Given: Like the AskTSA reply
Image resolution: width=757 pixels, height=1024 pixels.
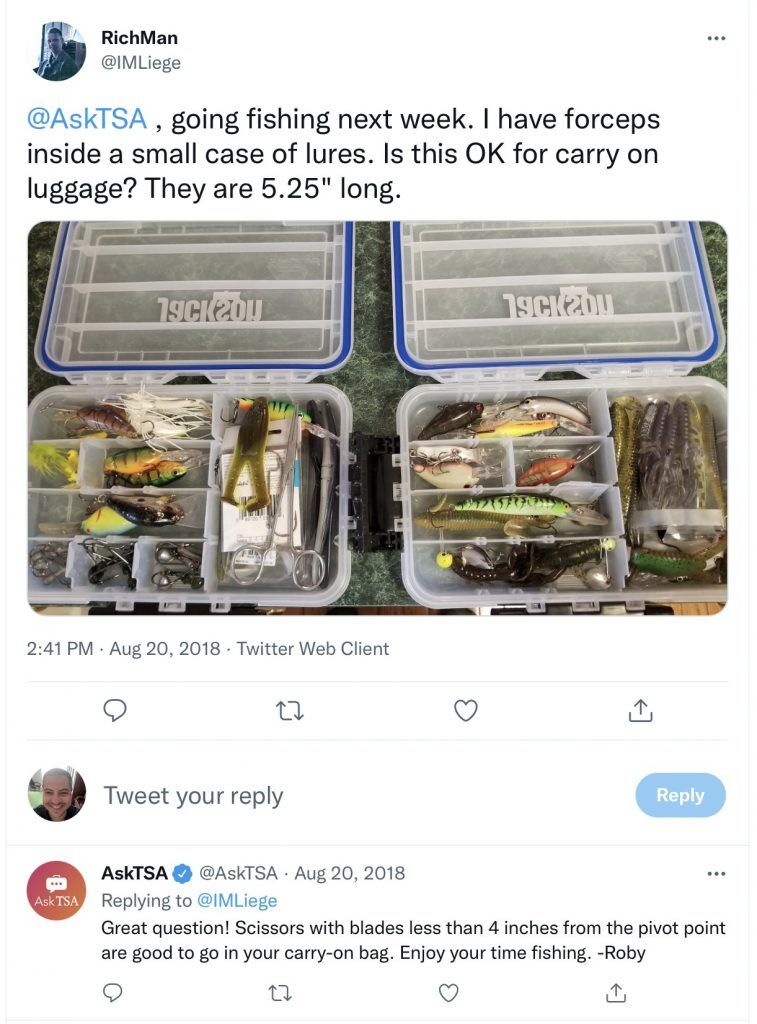Looking at the screenshot, I should pyautogui.click(x=448, y=993).
